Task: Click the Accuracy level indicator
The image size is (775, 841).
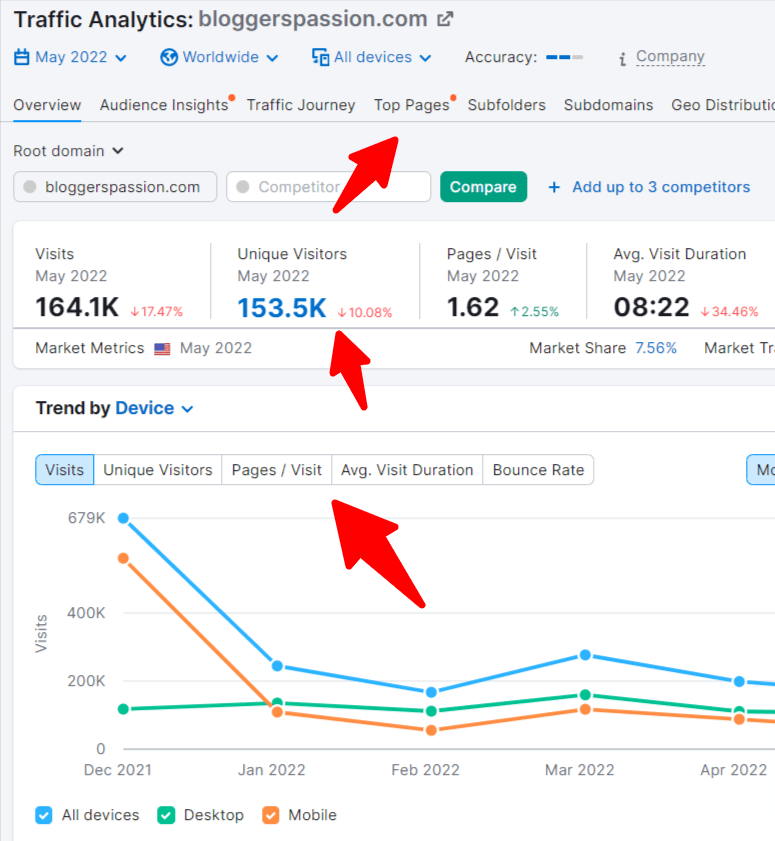Action: [564, 57]
